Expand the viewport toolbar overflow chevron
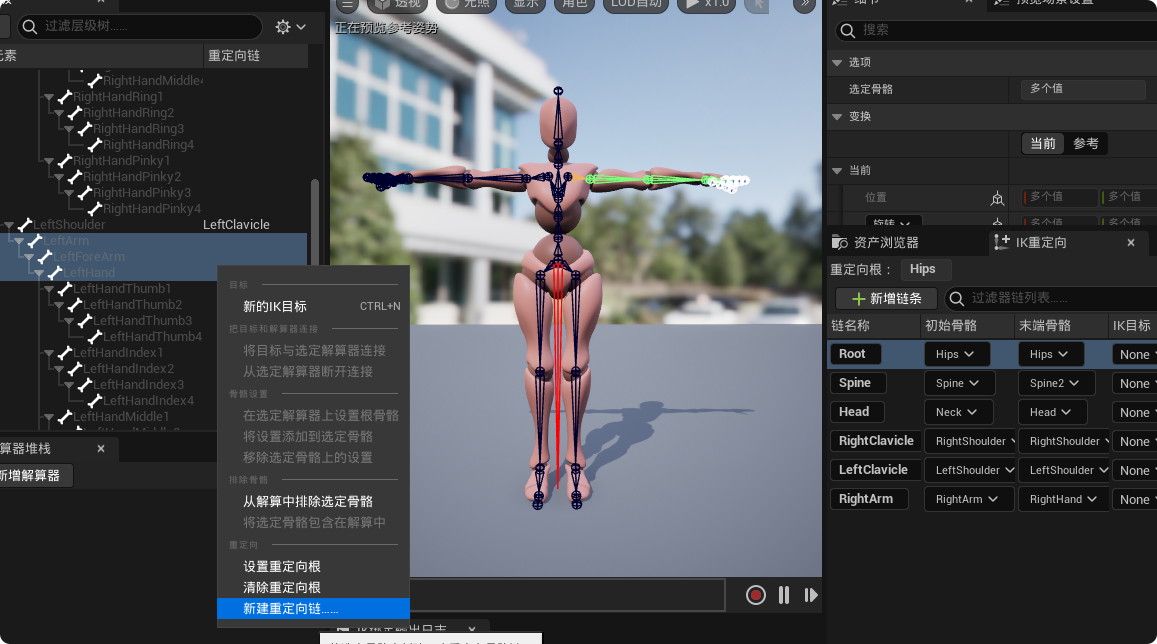Viewport: 1157px width, 644px height. coord(806,4)
